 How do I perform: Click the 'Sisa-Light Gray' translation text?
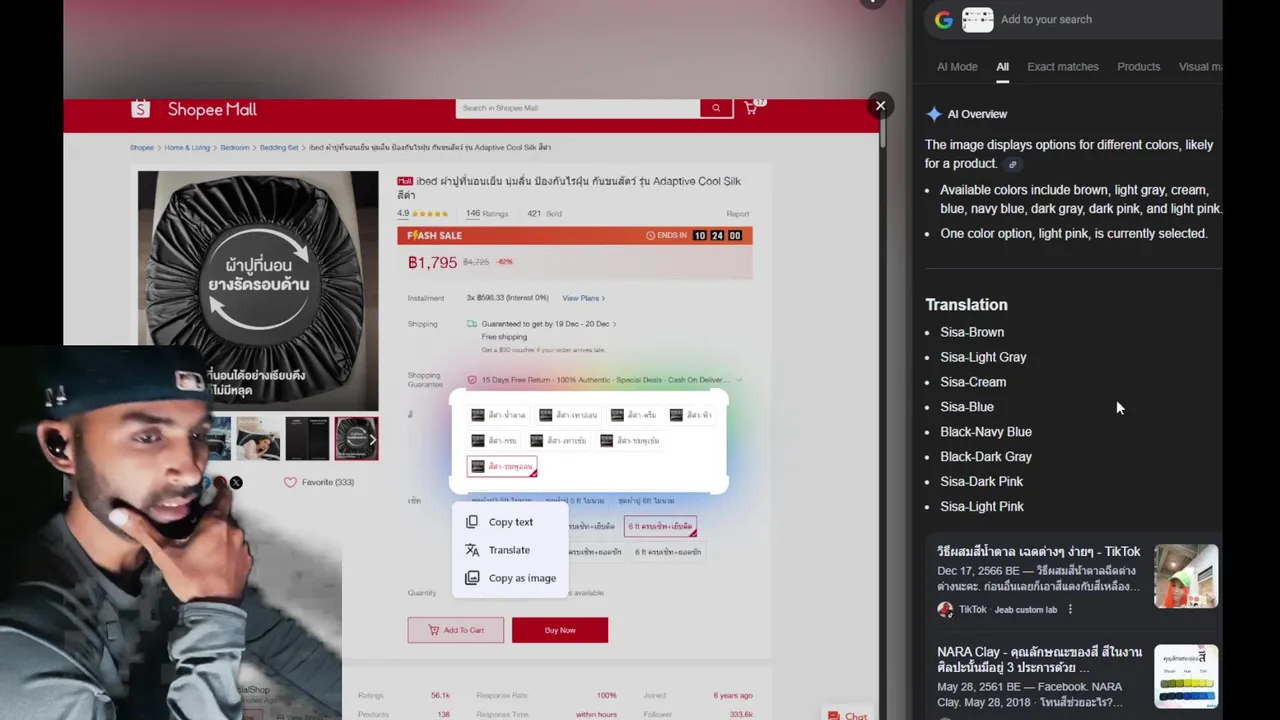(983, 357)
